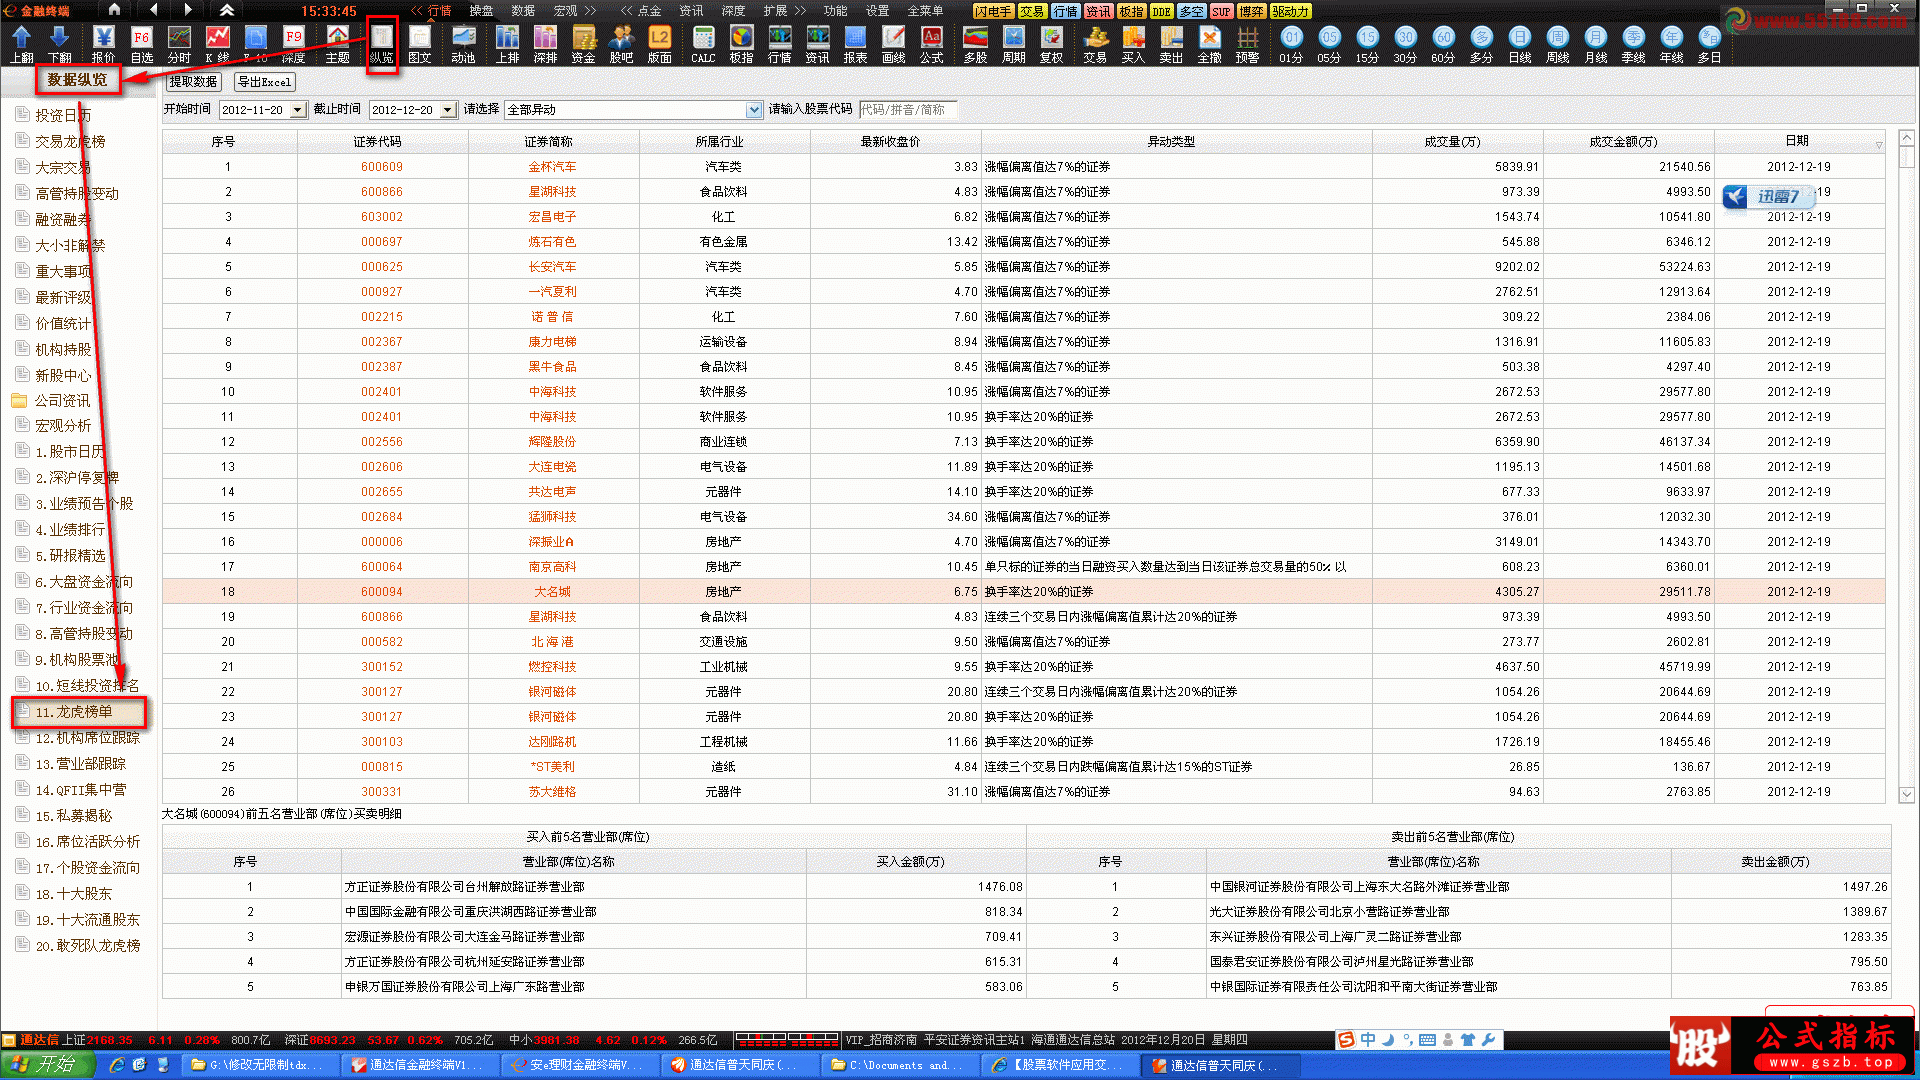Select the DDE tab button
This screenshot has height=1080, width=1920.
click(x=1161, y=11)
